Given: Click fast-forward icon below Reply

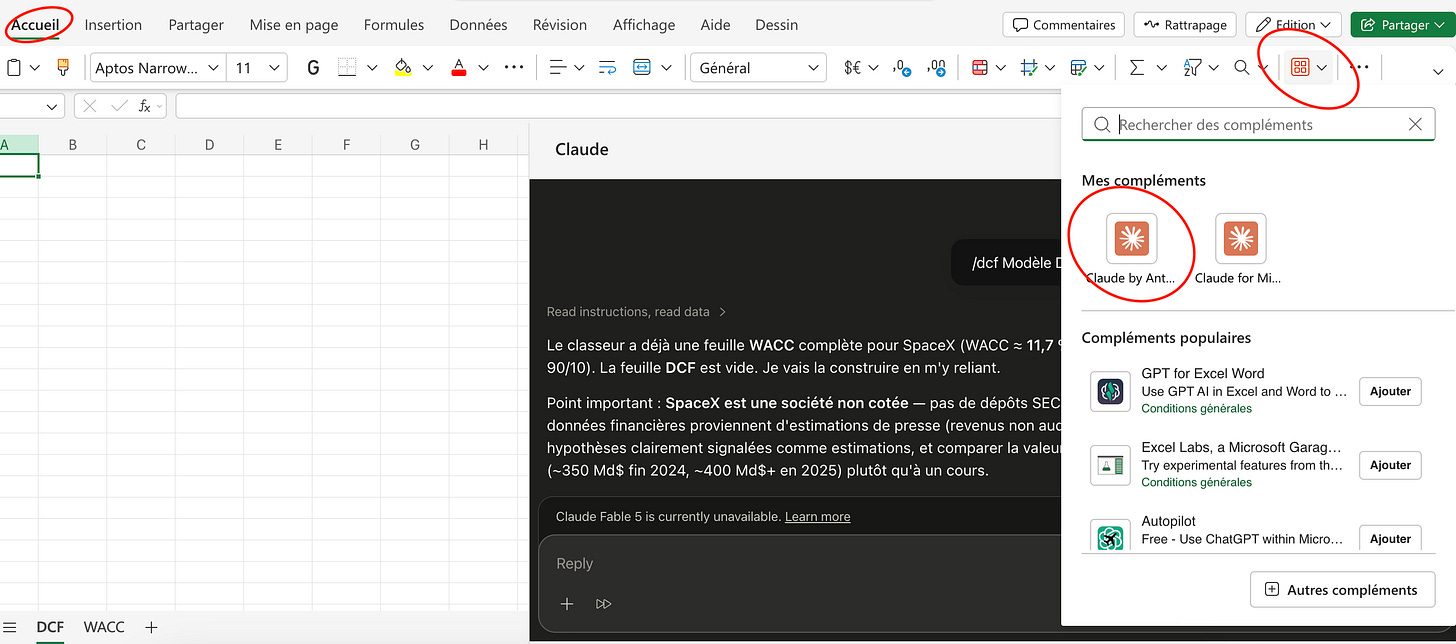Looking at the screenshot, I should (603, 604).
